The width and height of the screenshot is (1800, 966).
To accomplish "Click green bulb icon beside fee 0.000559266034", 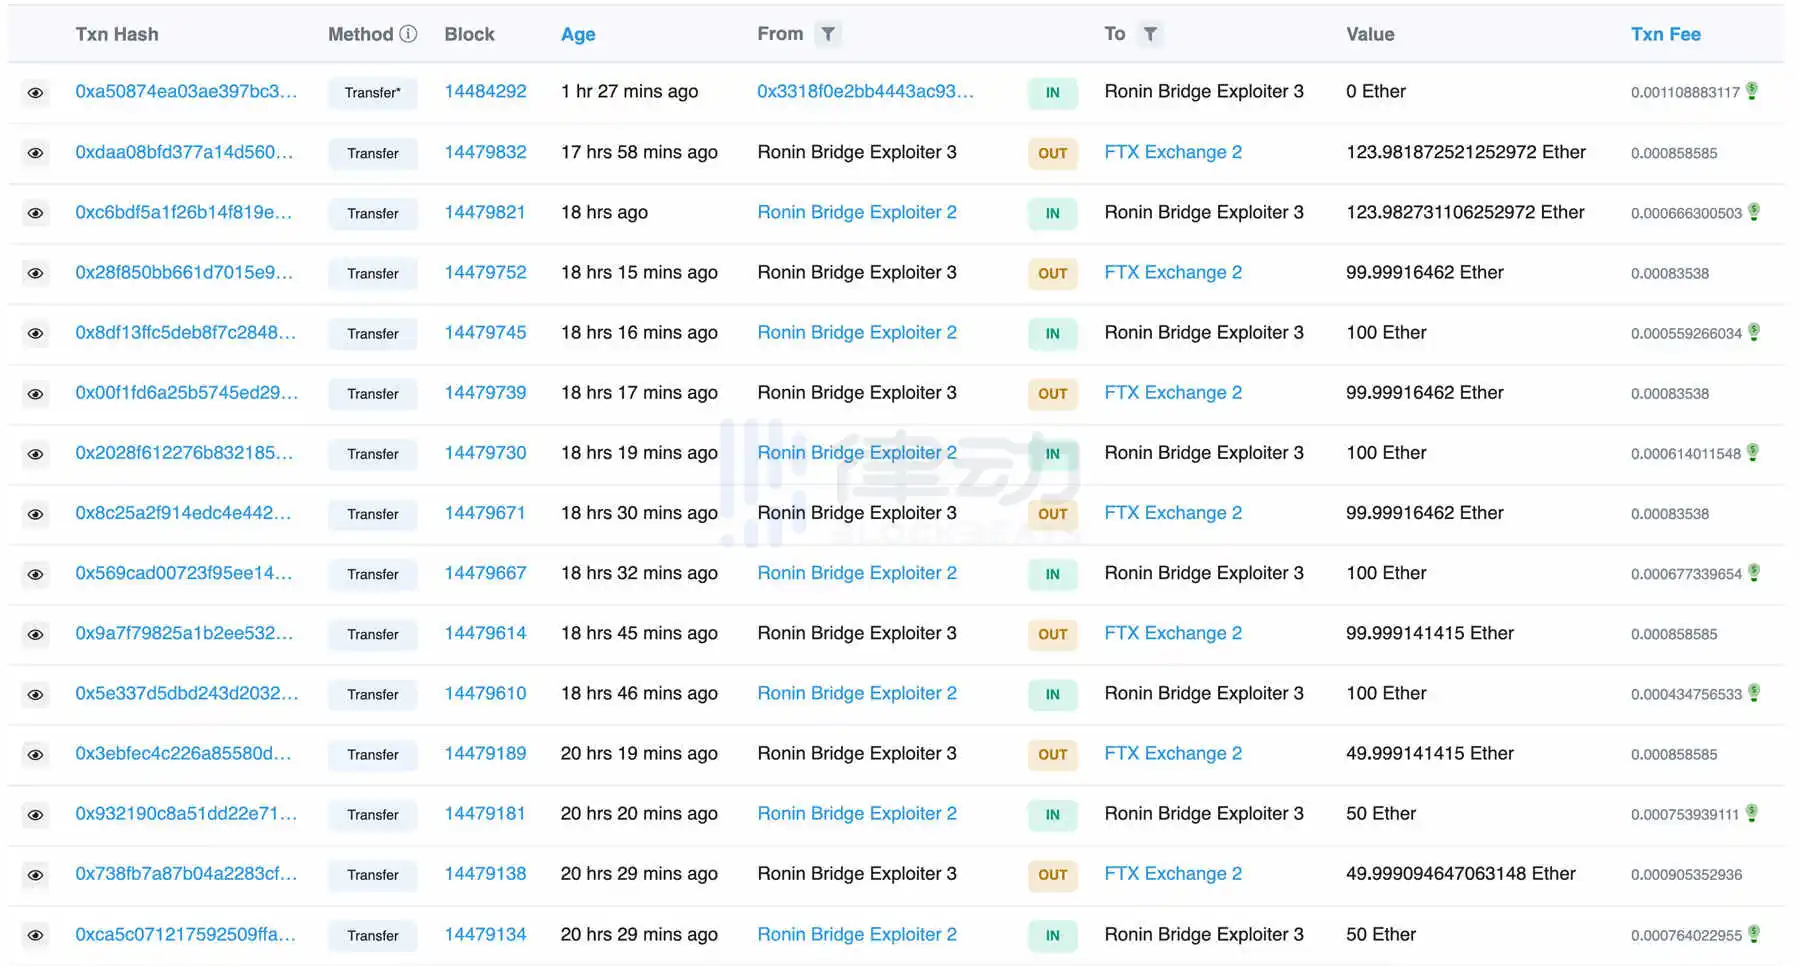I will [x=1753, y=332].
